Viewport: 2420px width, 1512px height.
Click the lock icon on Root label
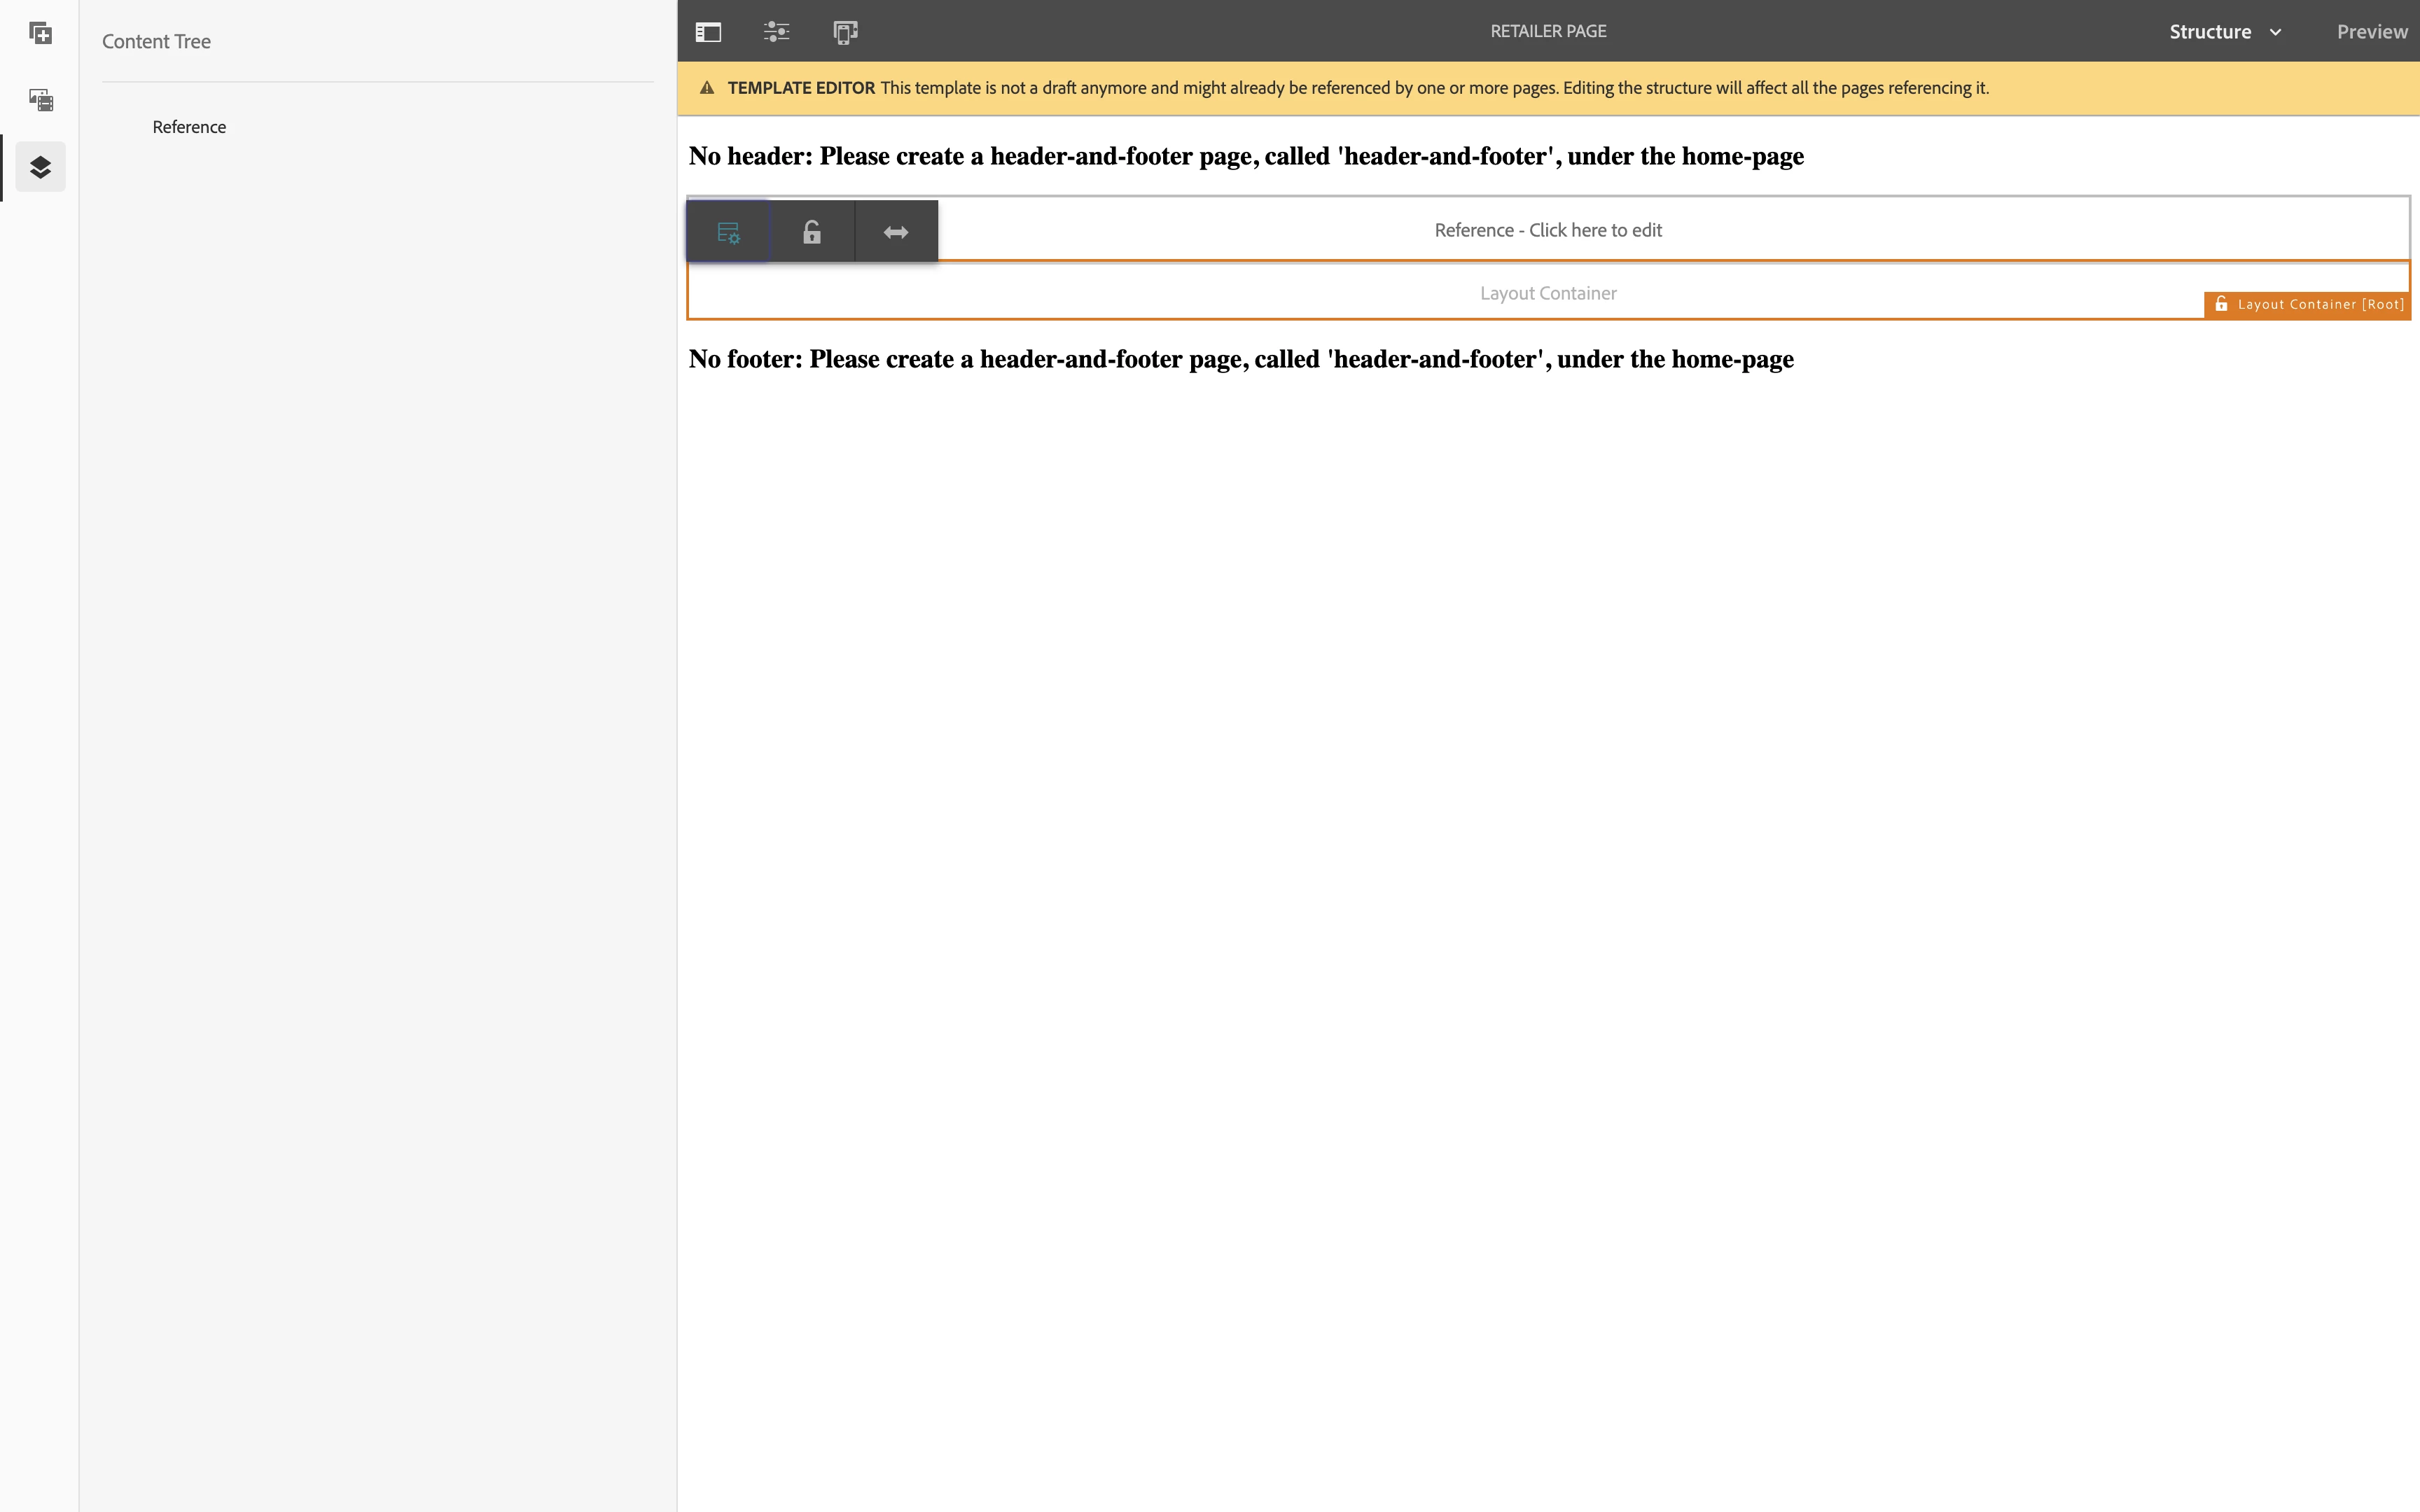pos(2221,304)
